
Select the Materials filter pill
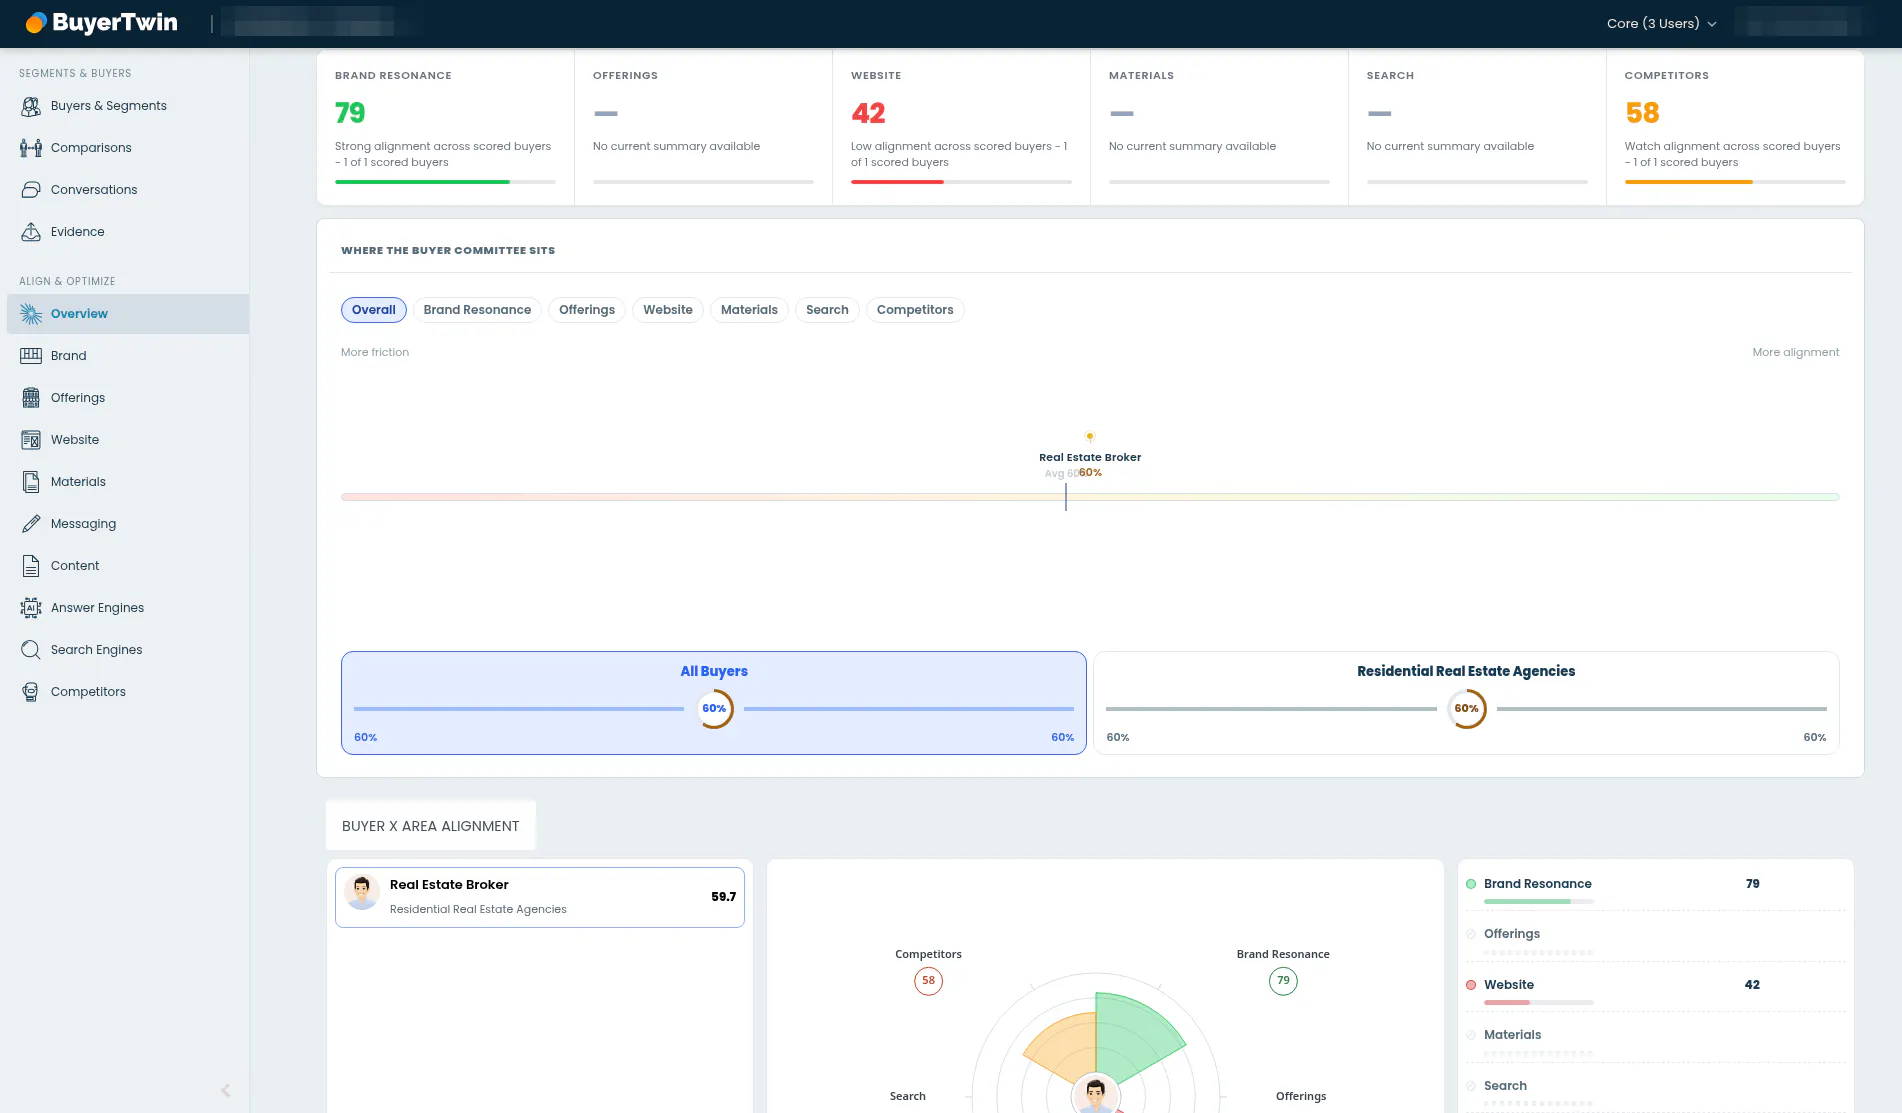749,310
